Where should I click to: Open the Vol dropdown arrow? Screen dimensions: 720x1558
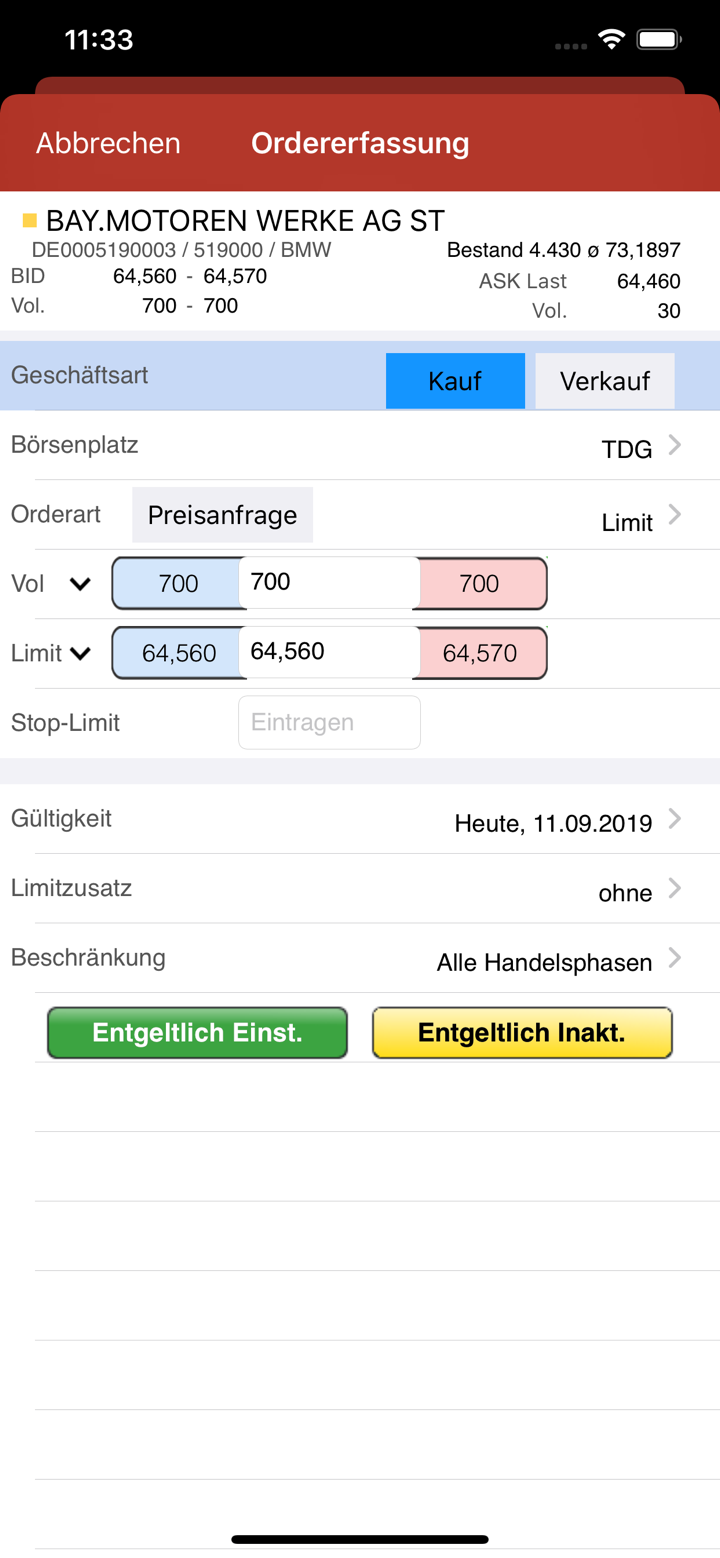click(x=80, y=584)
